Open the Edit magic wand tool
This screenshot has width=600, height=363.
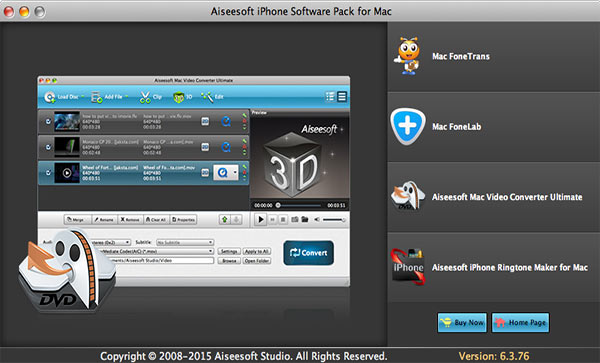point(212,97)
